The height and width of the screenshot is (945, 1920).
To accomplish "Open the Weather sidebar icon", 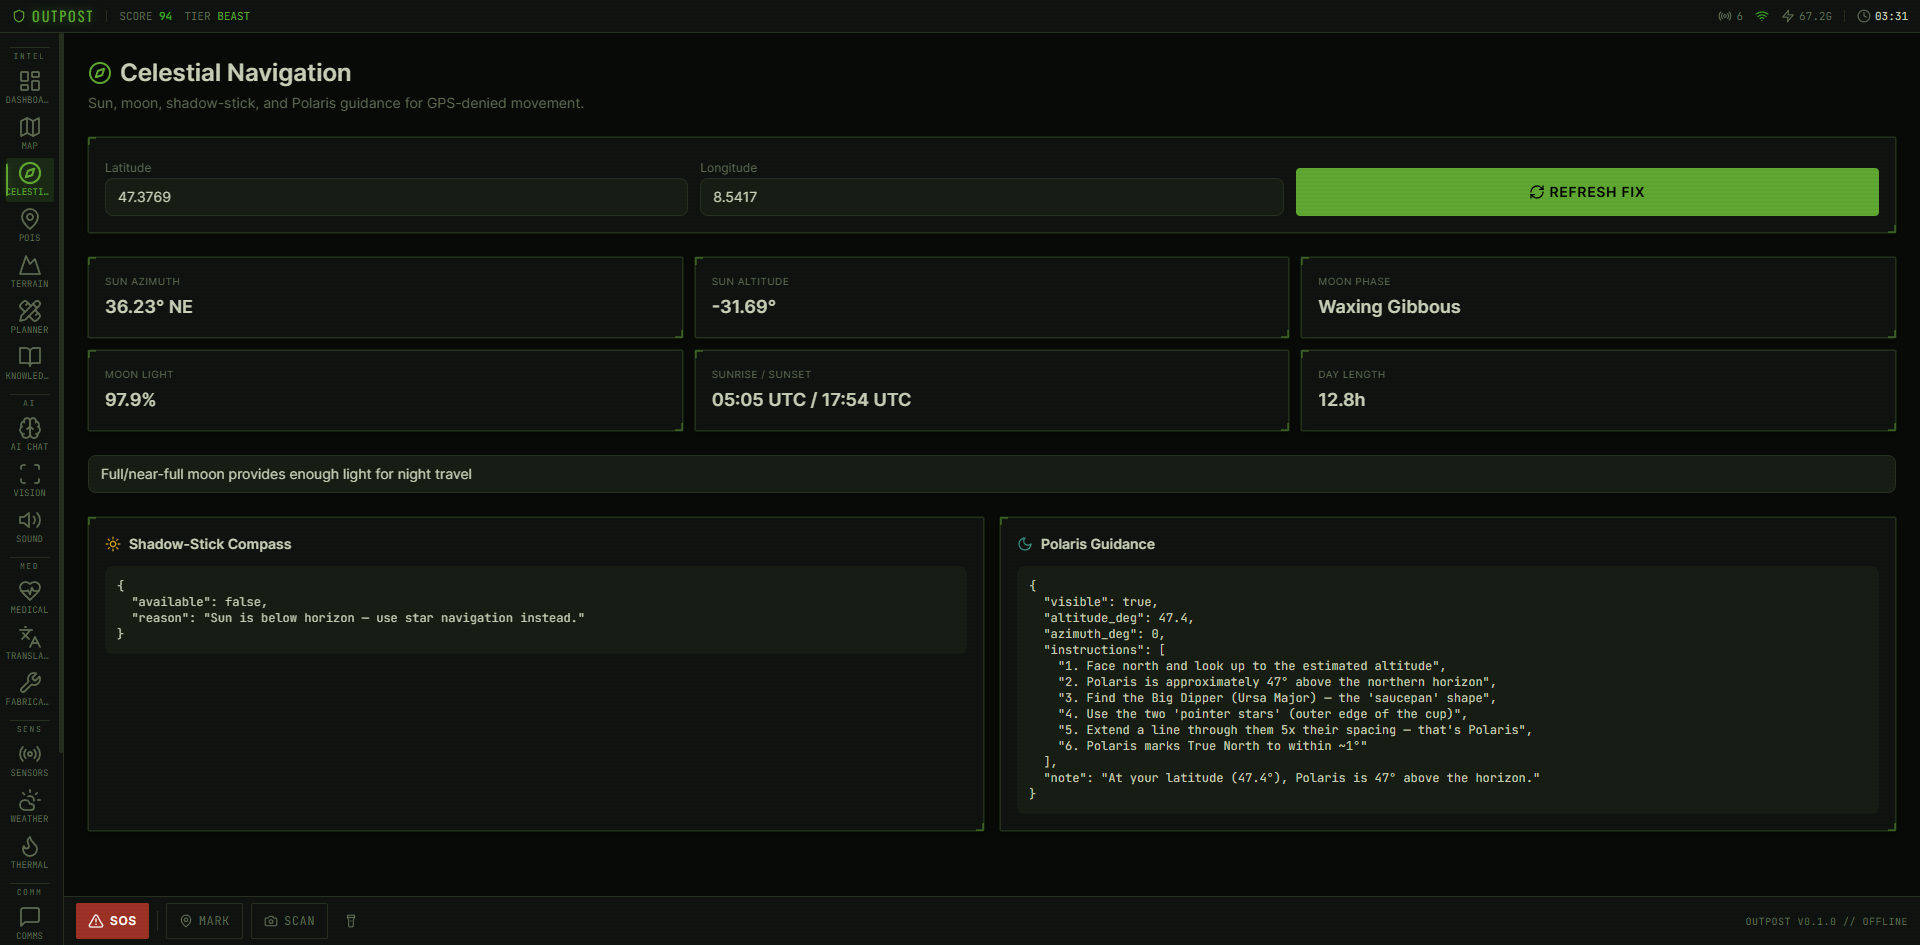I will click(30, 805).
